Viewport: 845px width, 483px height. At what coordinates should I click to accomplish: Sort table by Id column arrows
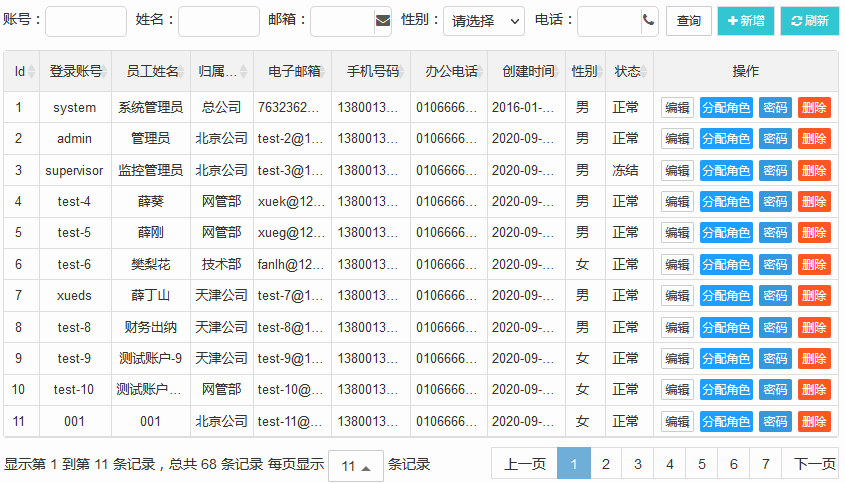[x=31, y=71]
